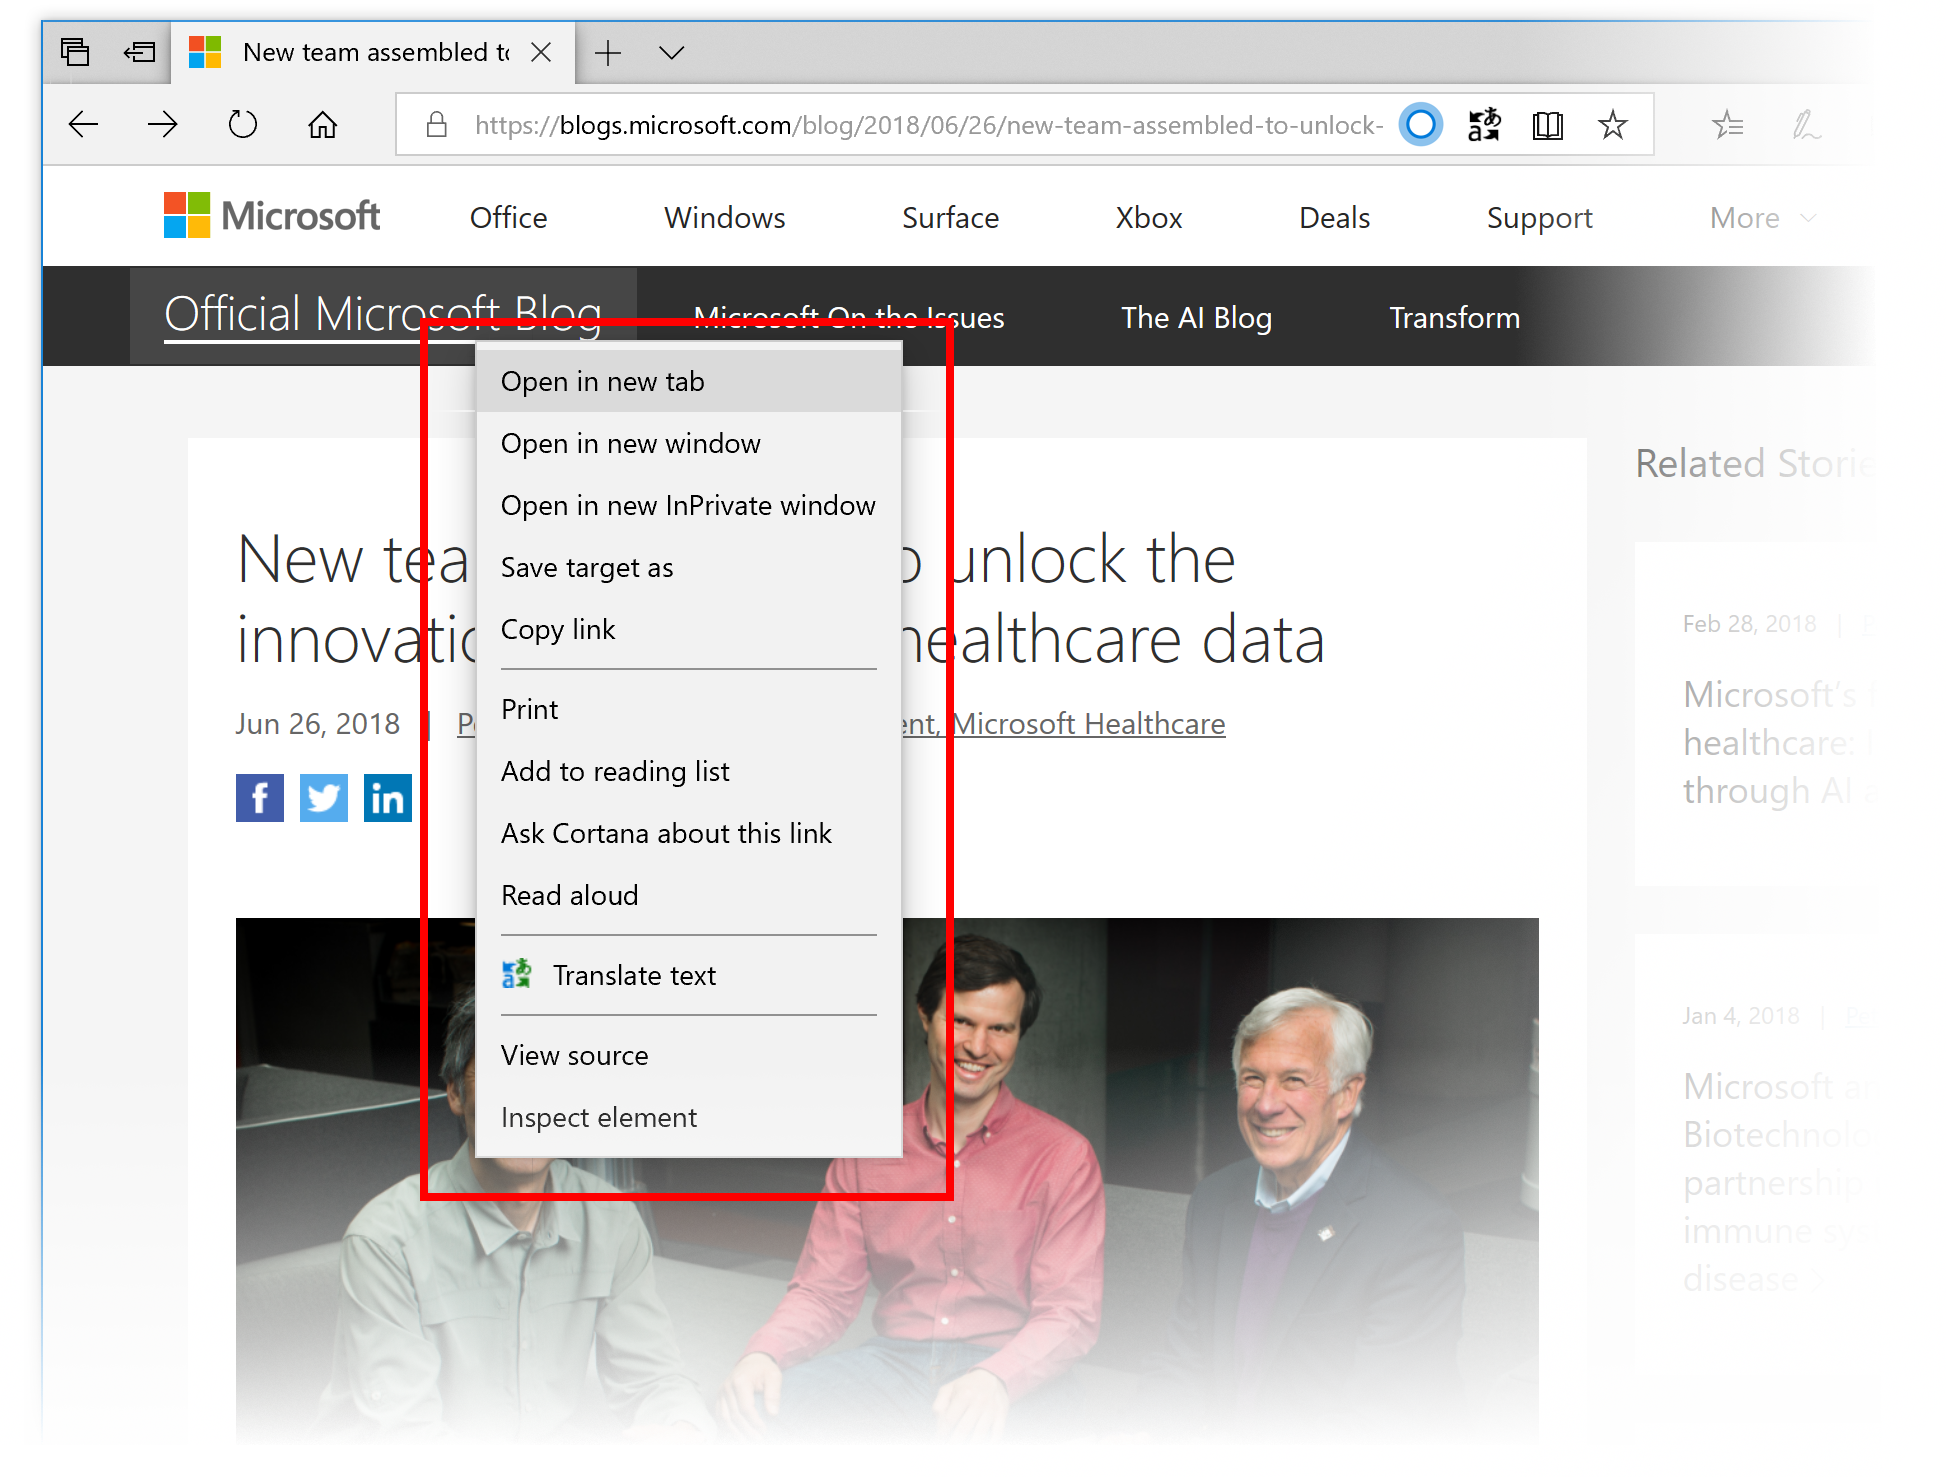Click the set tabs aside icon

pos(139,52)
